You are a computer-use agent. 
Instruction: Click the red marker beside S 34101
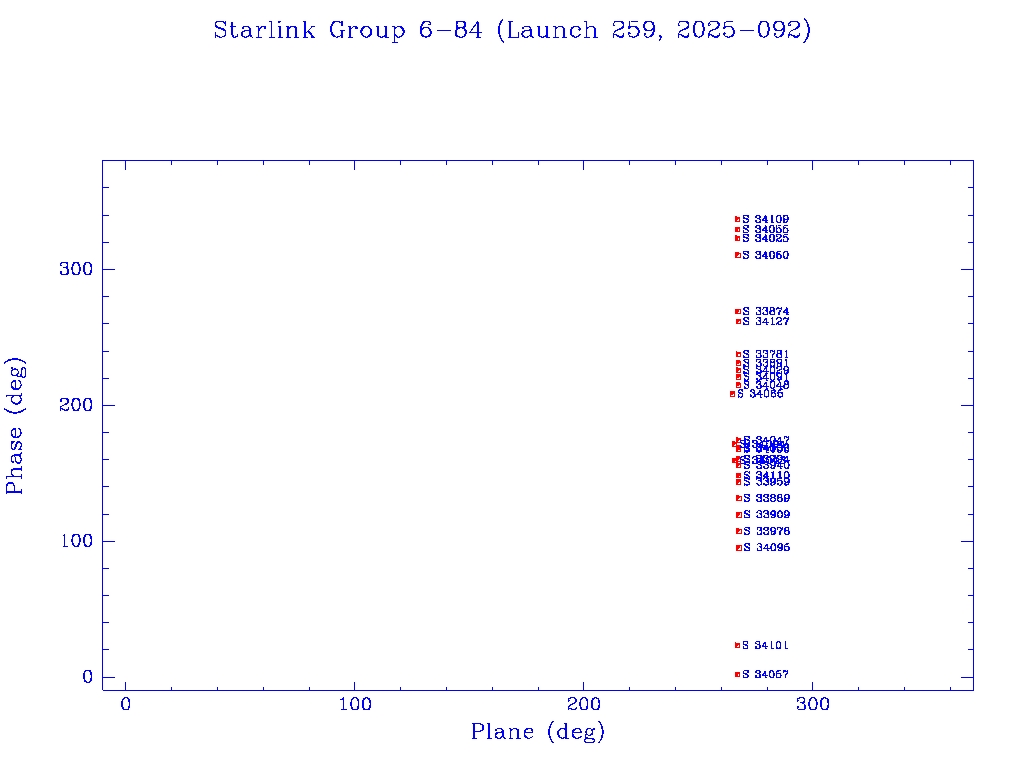point(737,645)
